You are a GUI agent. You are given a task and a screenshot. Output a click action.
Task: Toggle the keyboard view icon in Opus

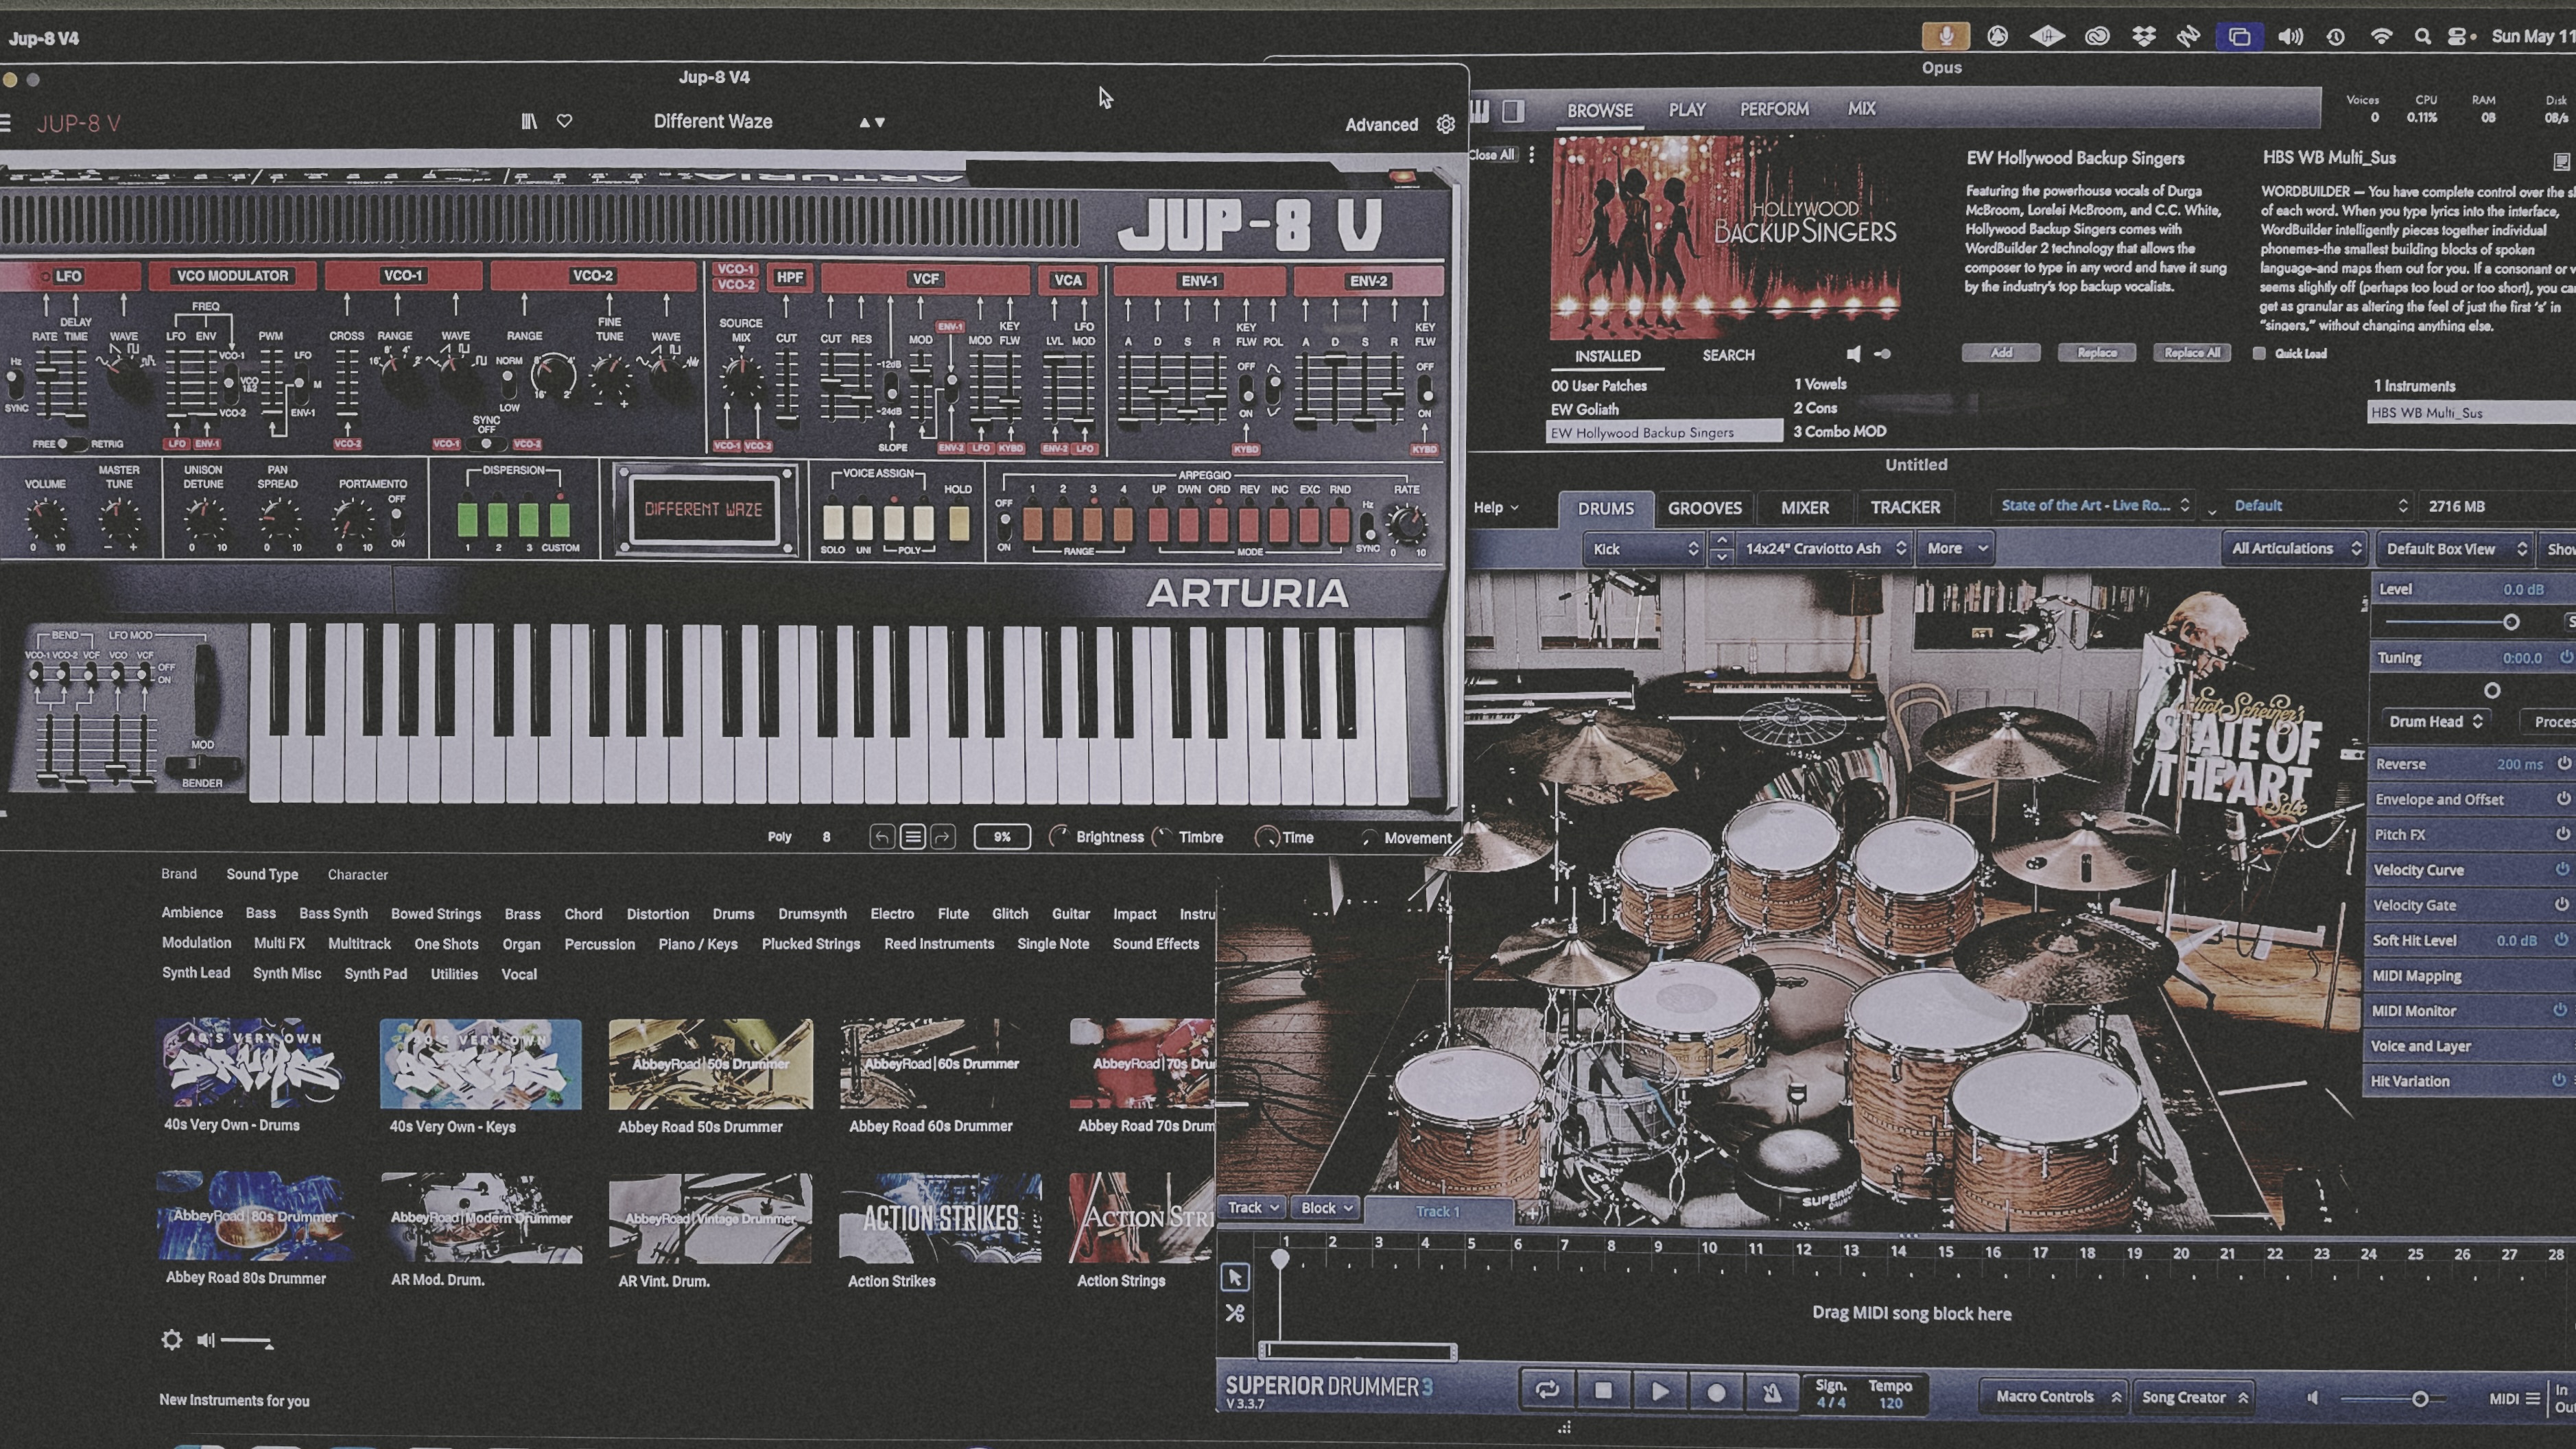1480,111
